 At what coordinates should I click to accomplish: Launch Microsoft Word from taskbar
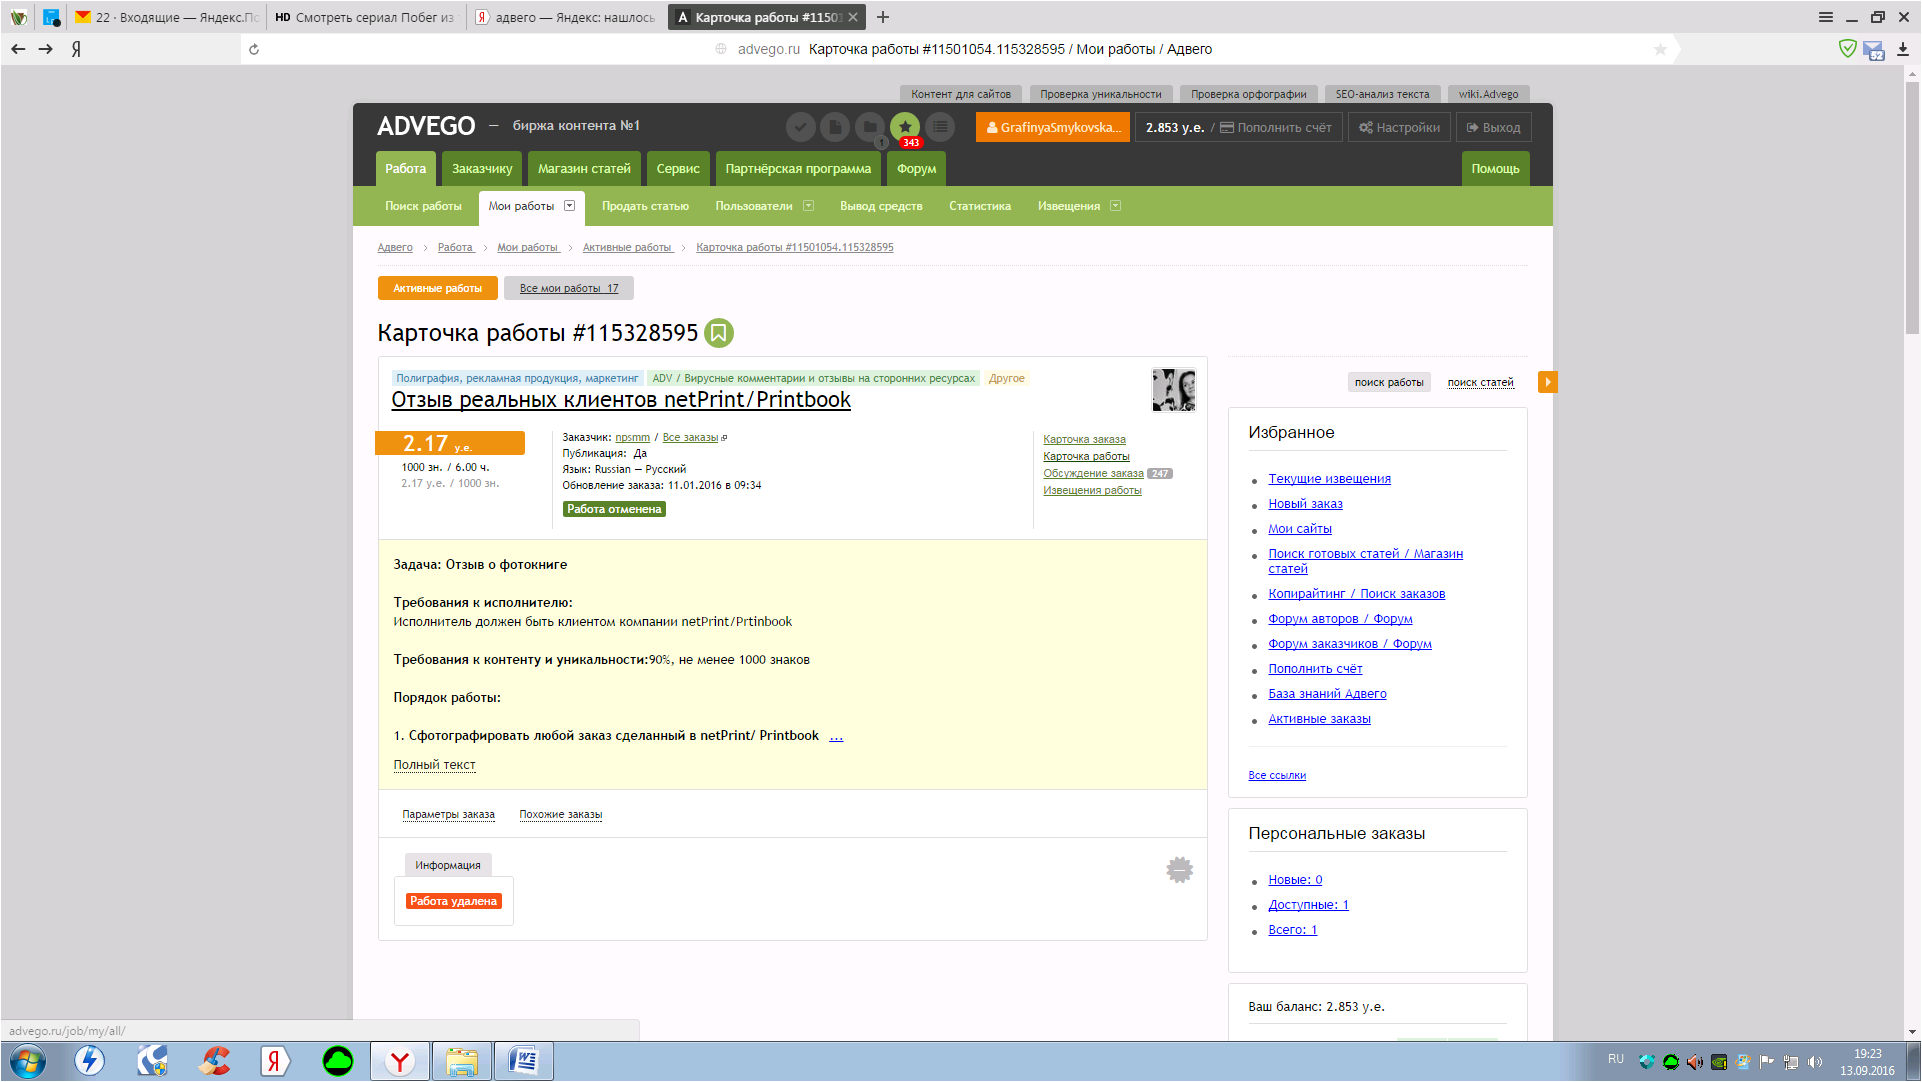tap(523, 1061)
